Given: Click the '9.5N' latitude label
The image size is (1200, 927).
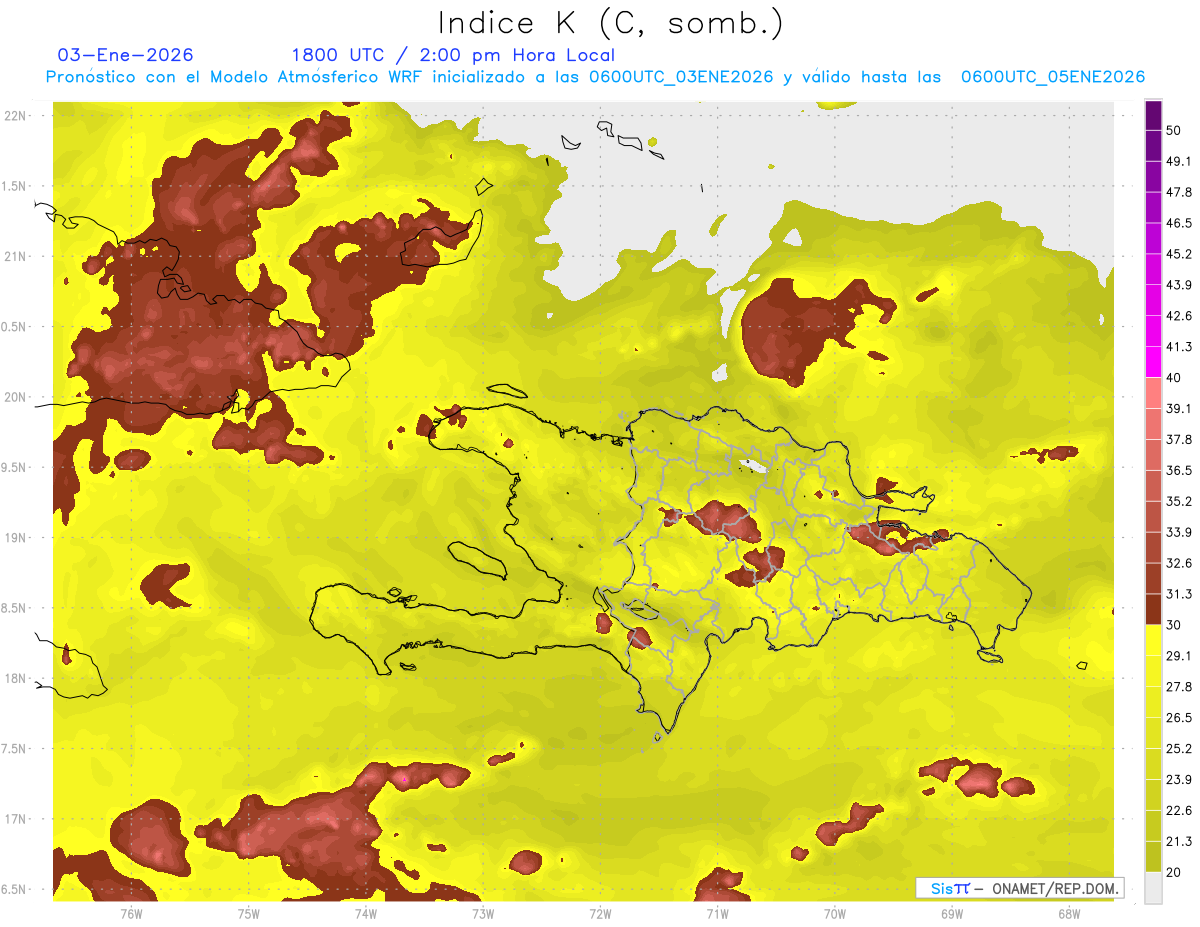Looking at the screenshot, I should (14, 467).
